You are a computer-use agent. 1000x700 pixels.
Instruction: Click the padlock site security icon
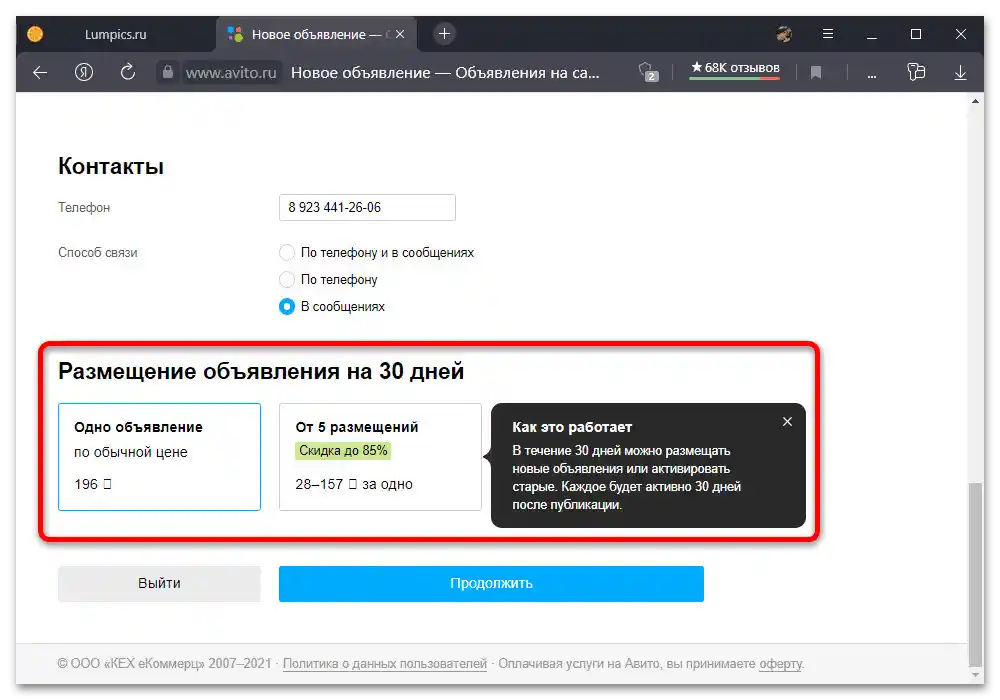[x=168, y=72]
